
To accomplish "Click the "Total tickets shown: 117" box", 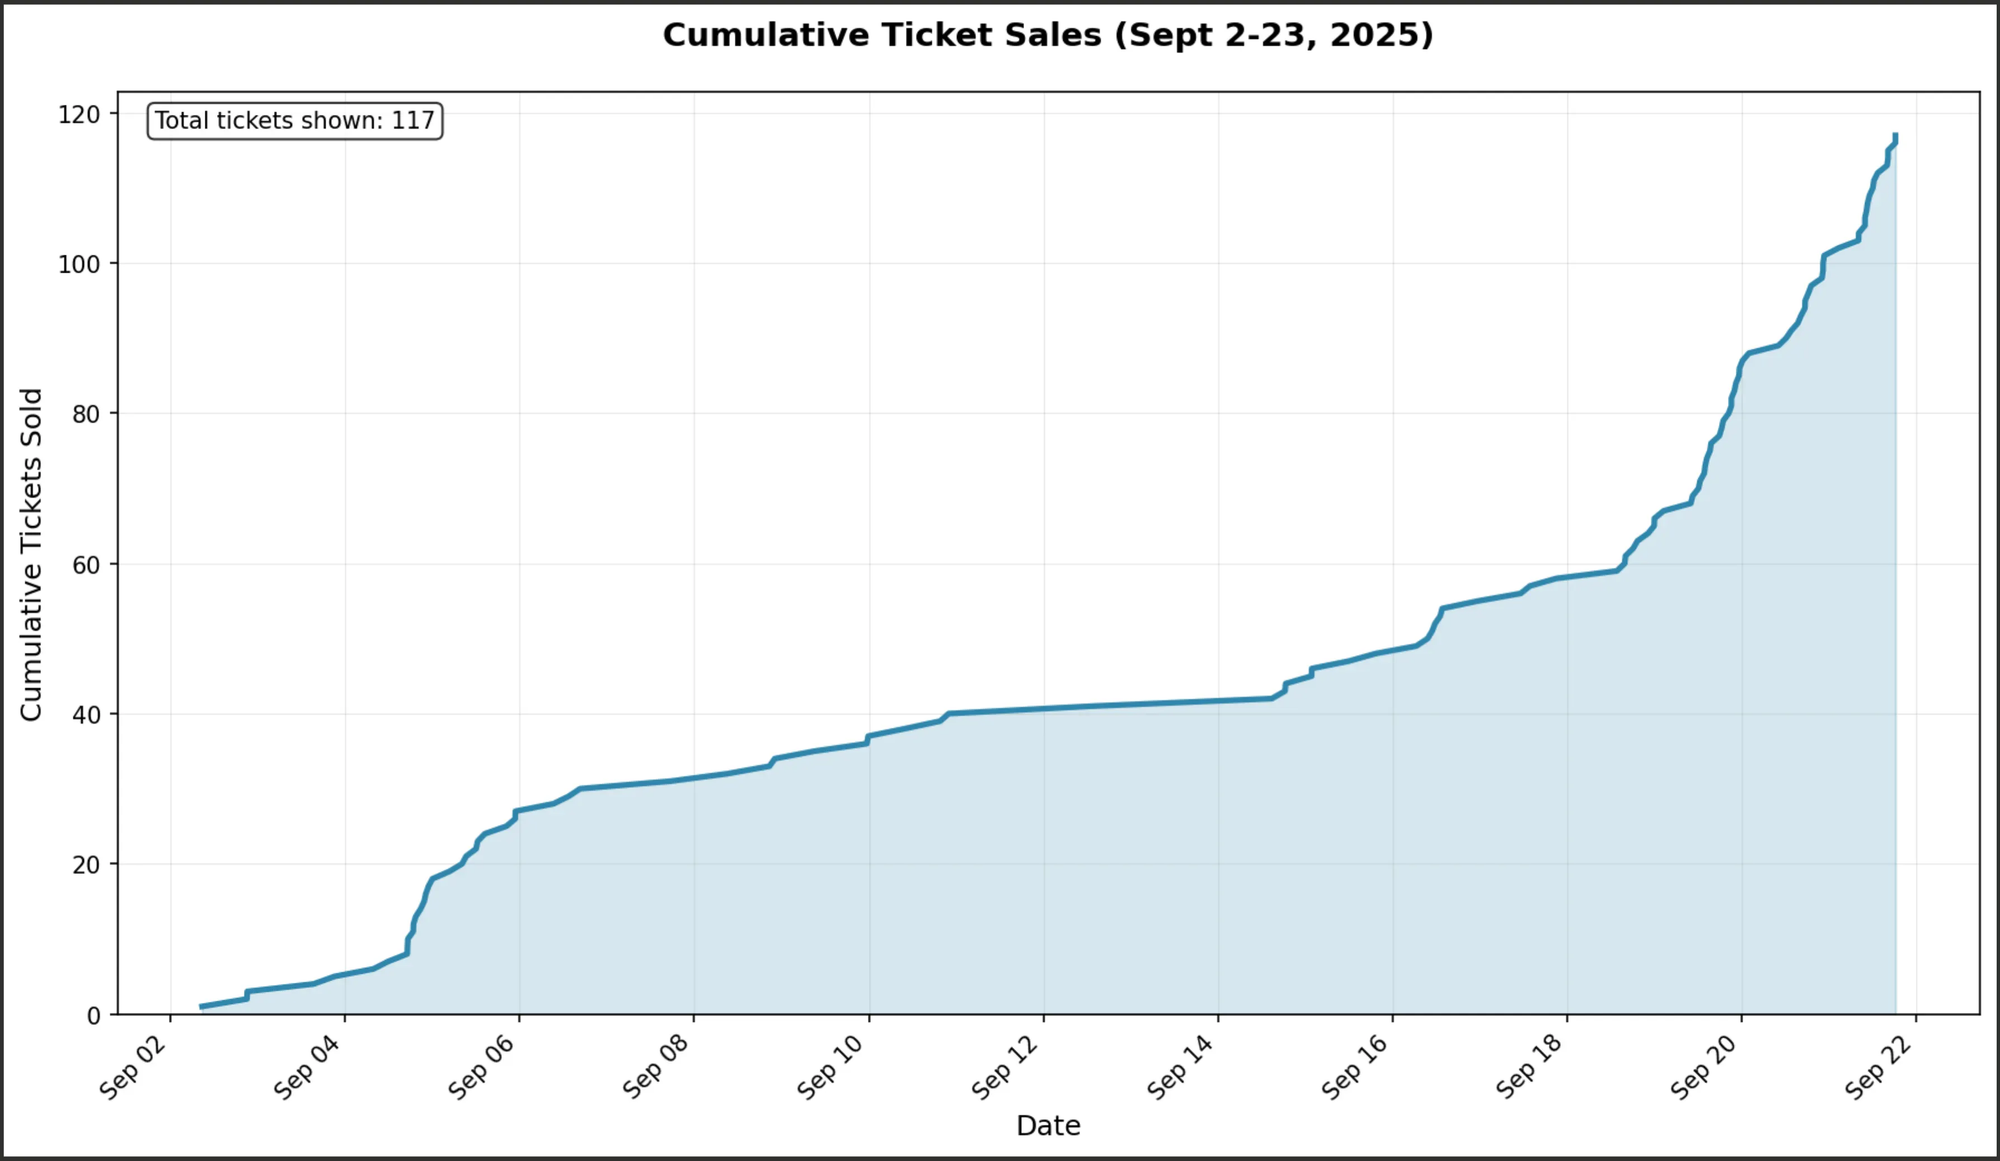I will click(x=295, y=121).
